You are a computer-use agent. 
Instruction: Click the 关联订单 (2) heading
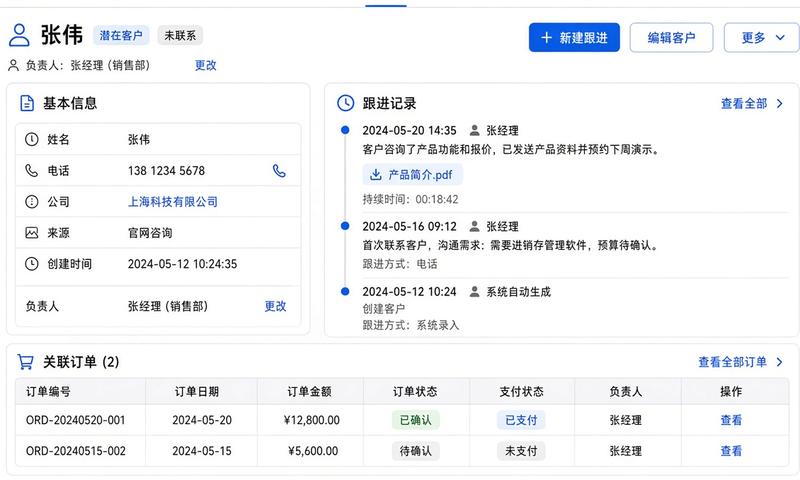pyautogui.click(x=81, y=362)
